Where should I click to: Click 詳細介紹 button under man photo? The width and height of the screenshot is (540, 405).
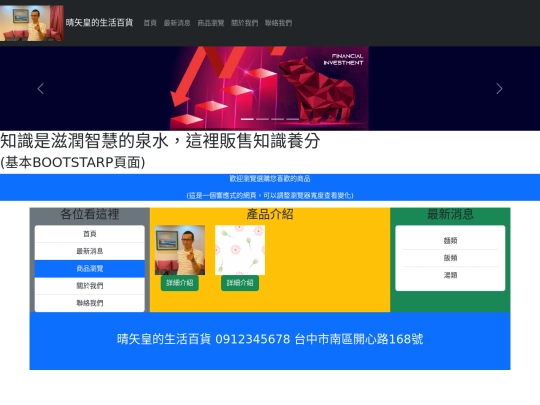point(180,283)
